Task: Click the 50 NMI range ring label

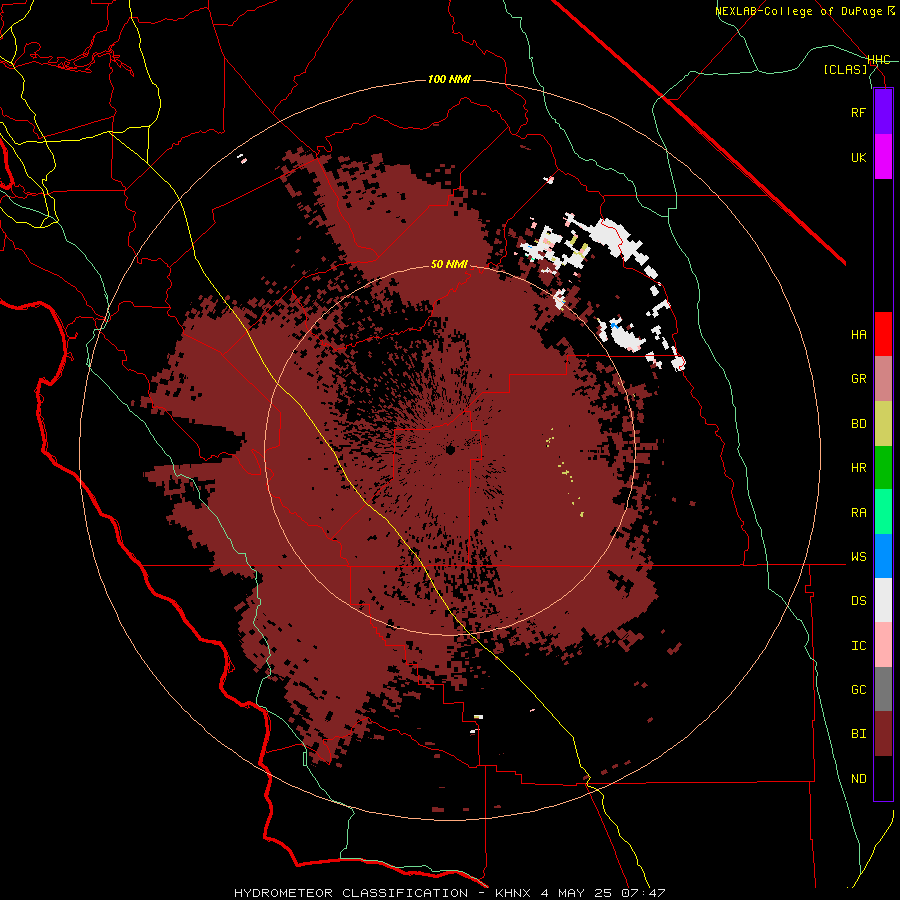Action: [x=449, y=265]
